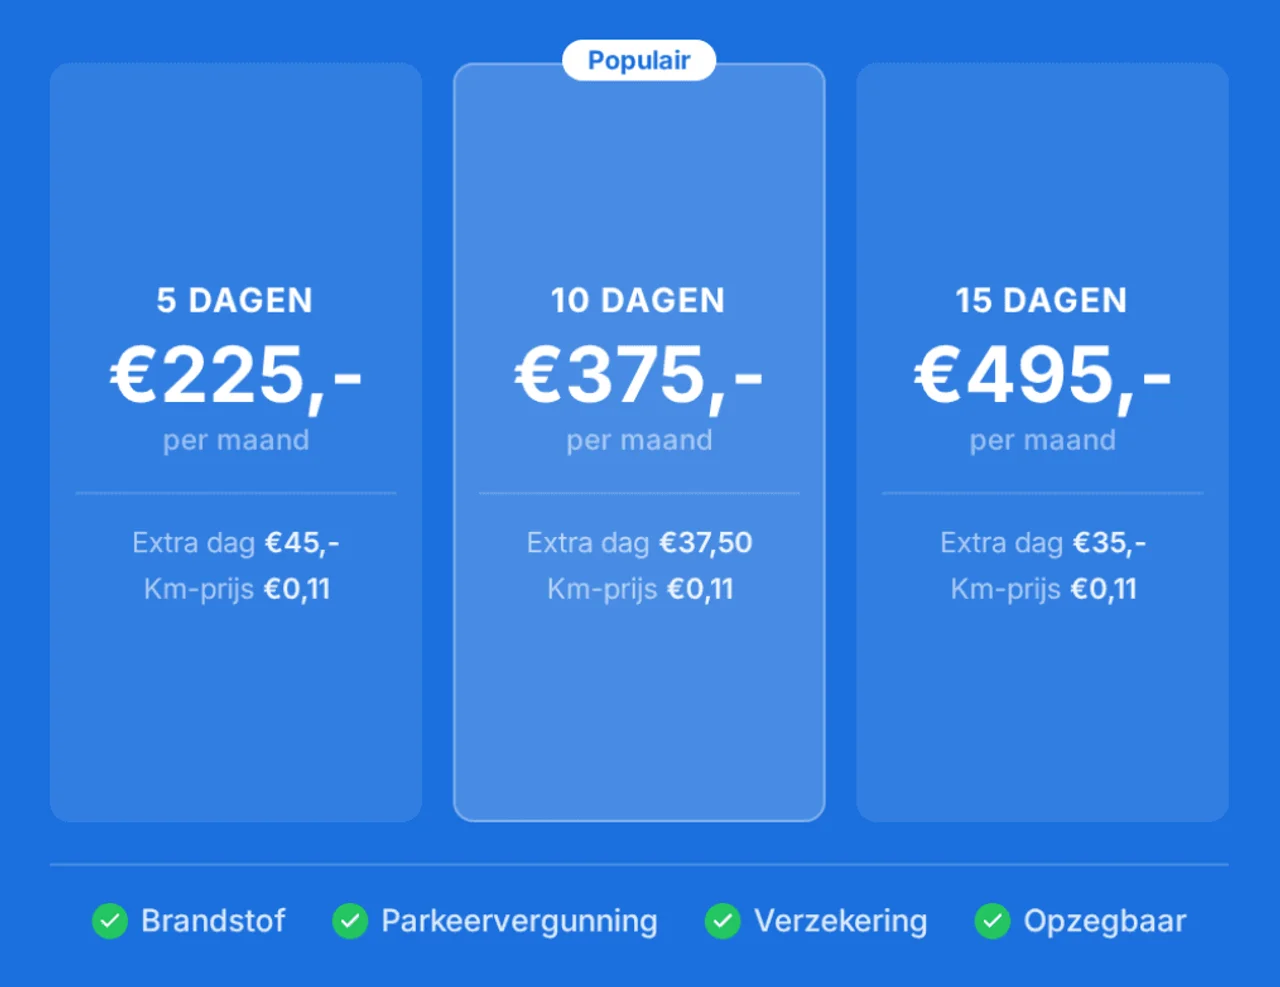The image size is (1280, 987).
Task: Click the green checkmark beside Brandstof
Action: 110,921
